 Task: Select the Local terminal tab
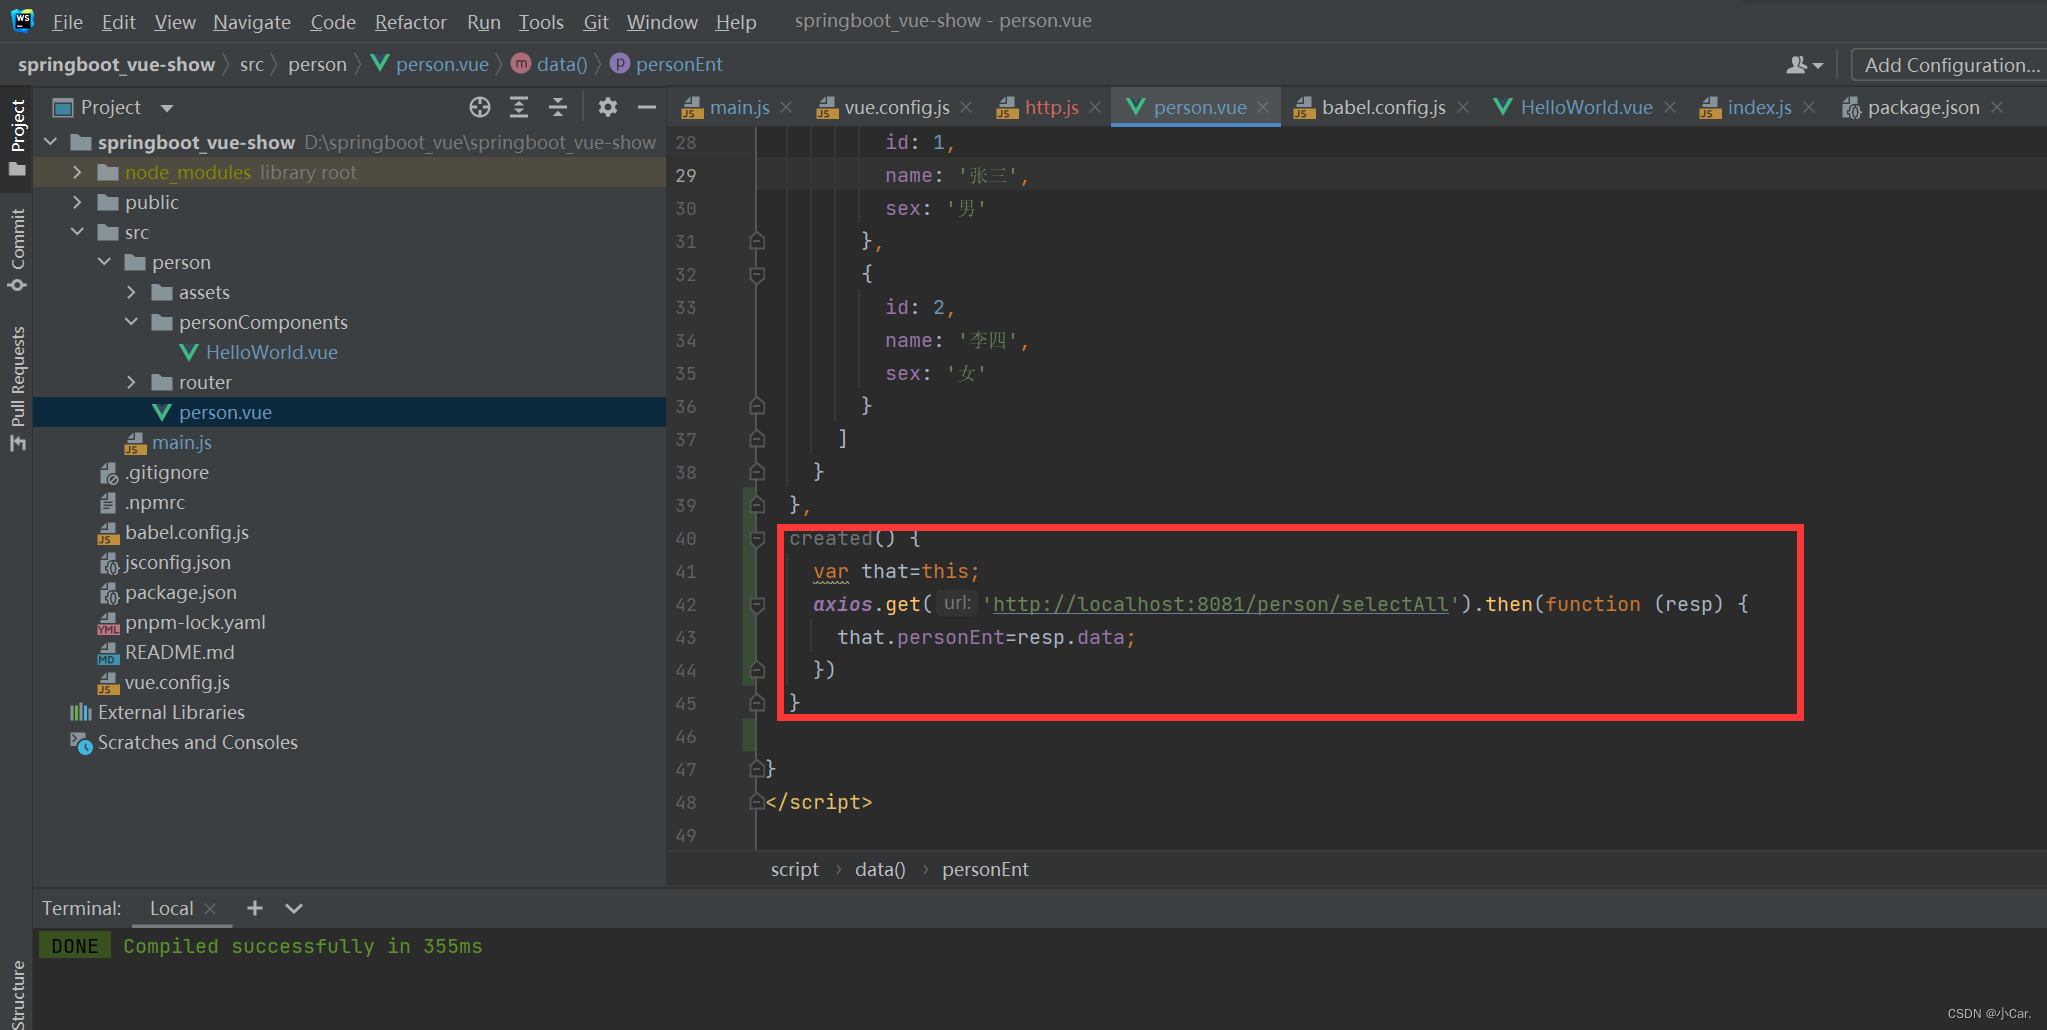171,908
